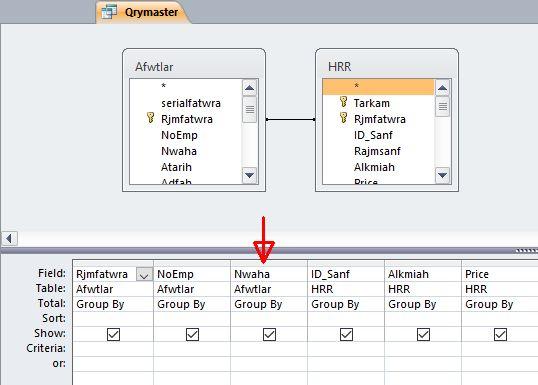
Task: Click the up arrow of HRR field list scrollbar
Action: (x=443, y=88)
